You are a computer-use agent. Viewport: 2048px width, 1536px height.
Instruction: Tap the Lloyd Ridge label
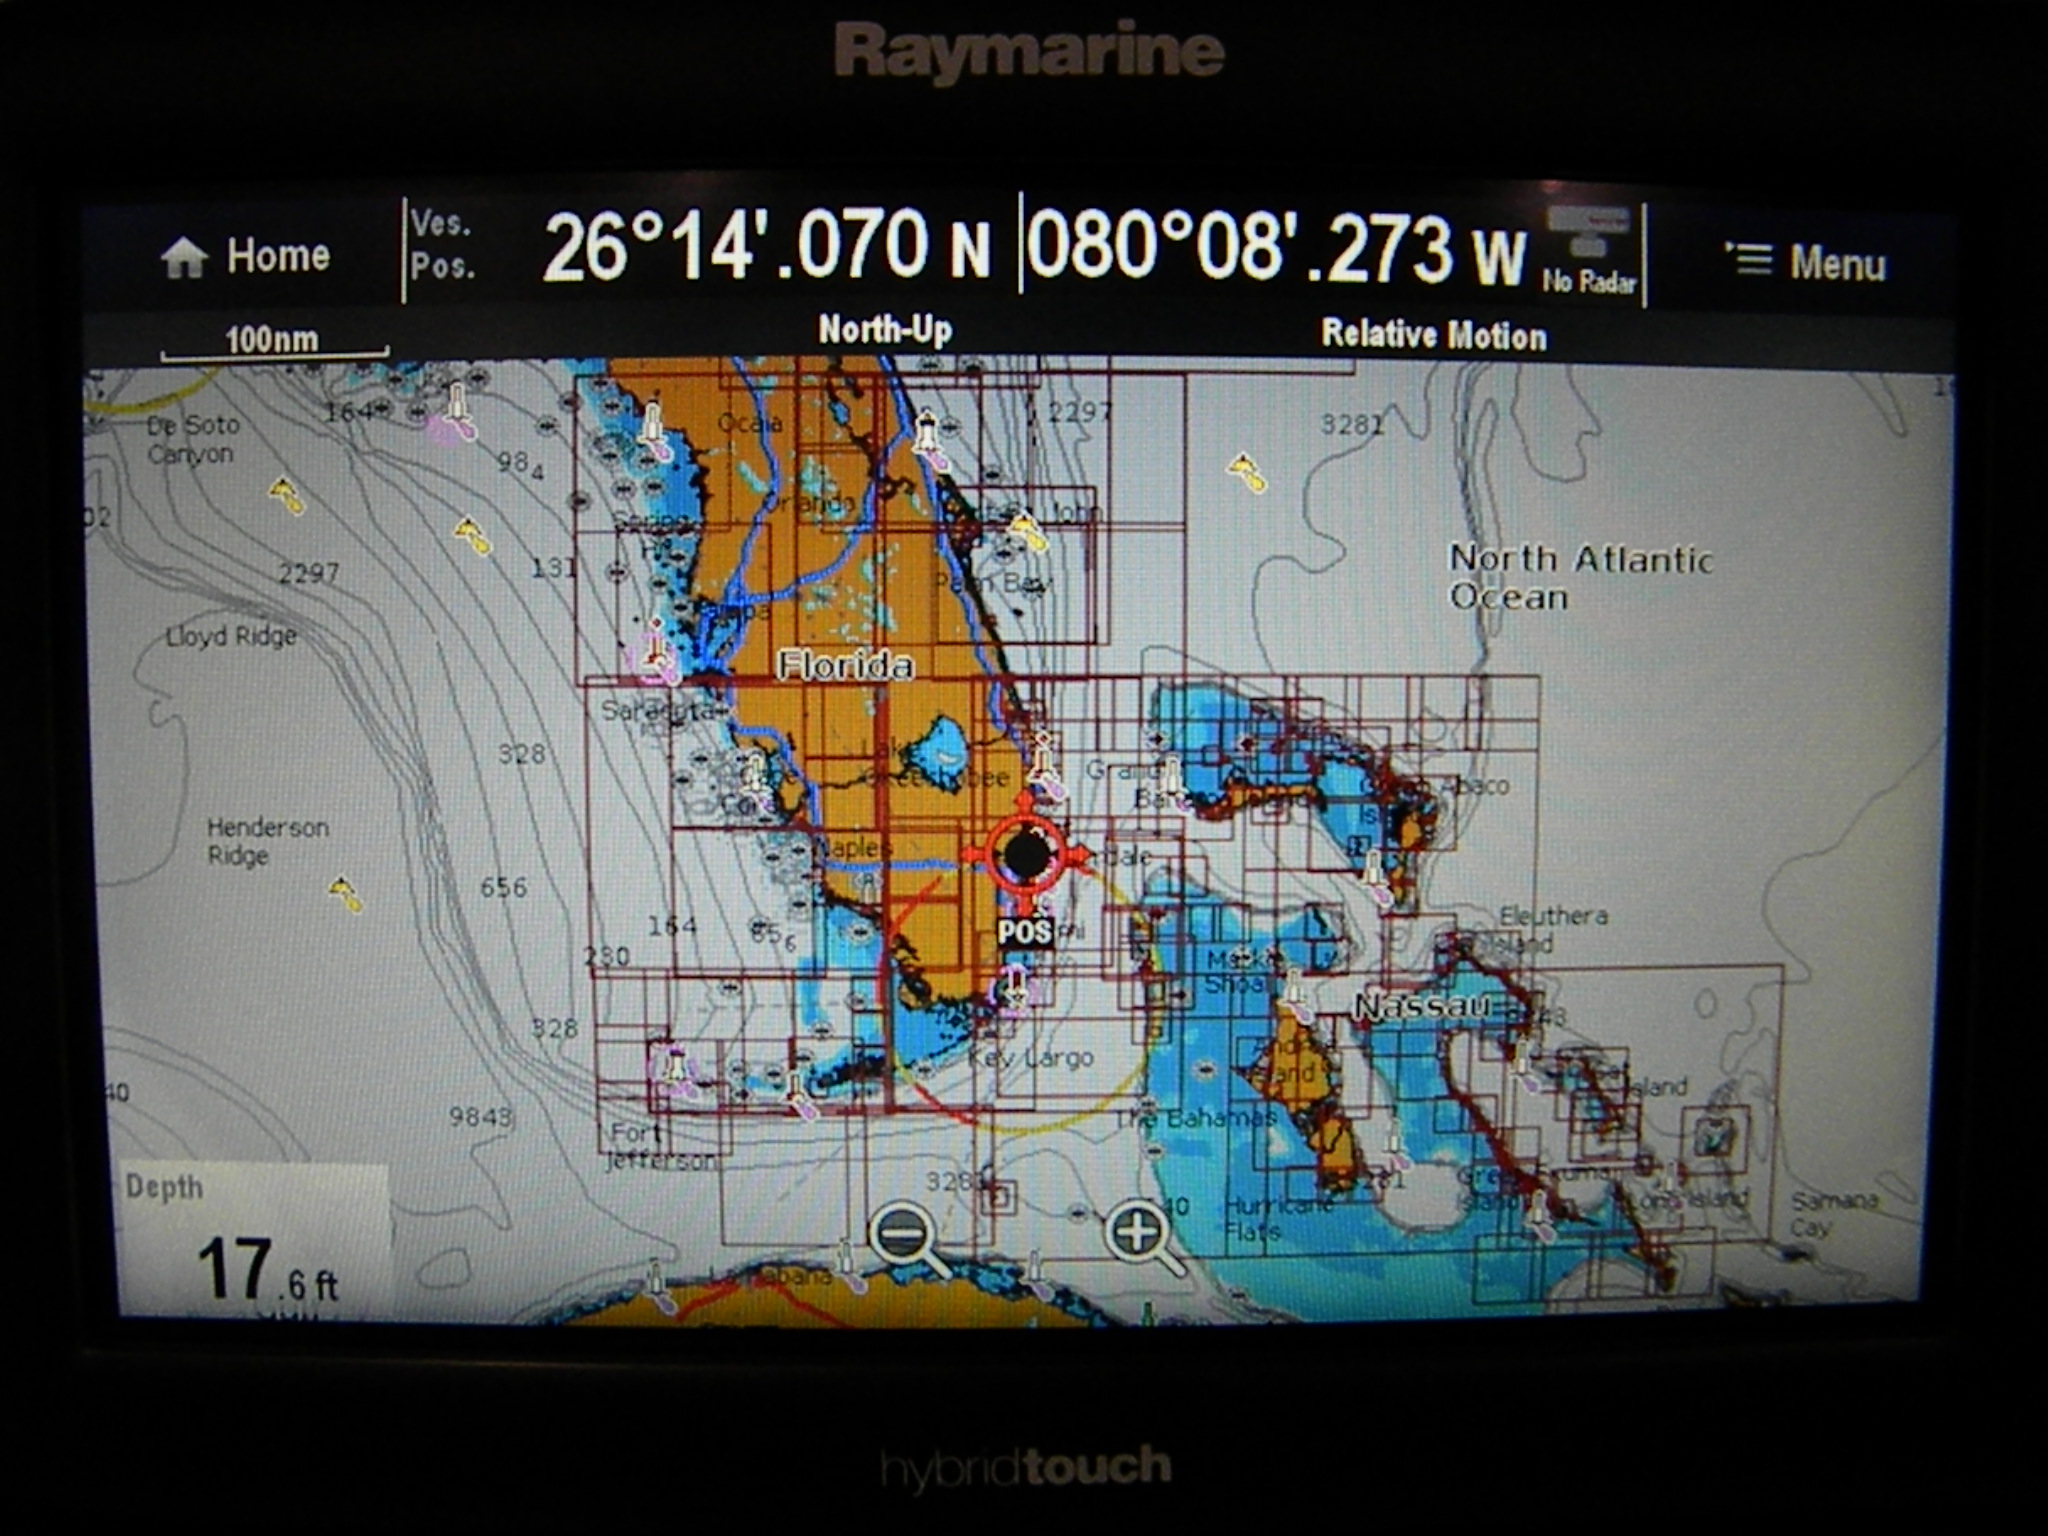coord(231,636)
